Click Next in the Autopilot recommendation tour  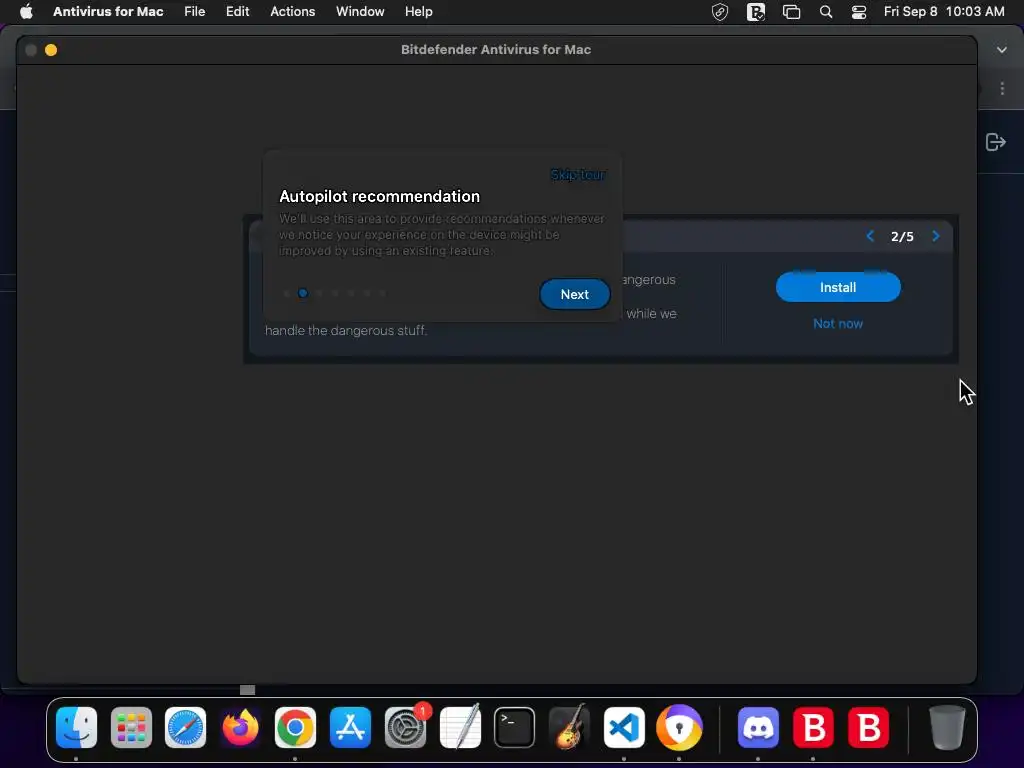(x=575, y=294)
